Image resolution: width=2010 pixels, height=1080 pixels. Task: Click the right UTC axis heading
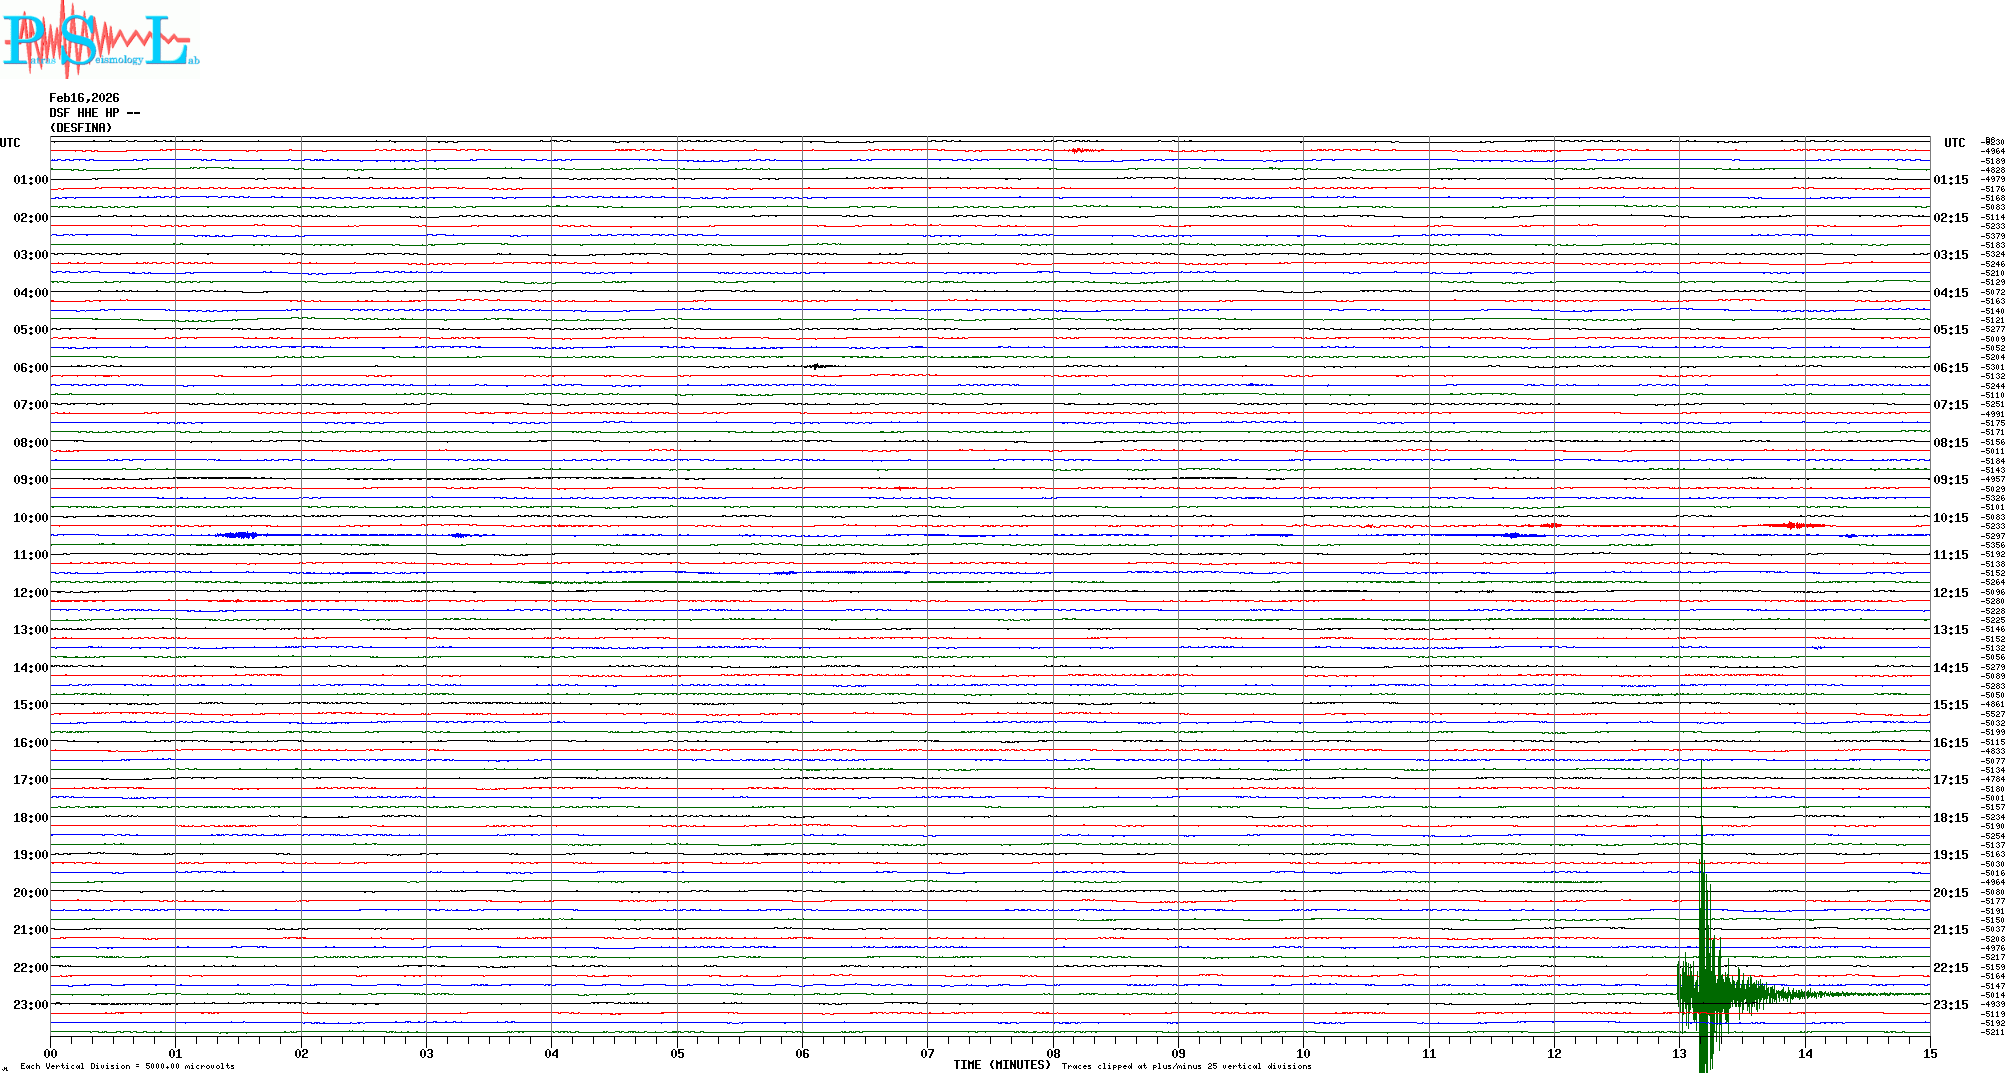pyautogui.click(x=1954, y=143)
